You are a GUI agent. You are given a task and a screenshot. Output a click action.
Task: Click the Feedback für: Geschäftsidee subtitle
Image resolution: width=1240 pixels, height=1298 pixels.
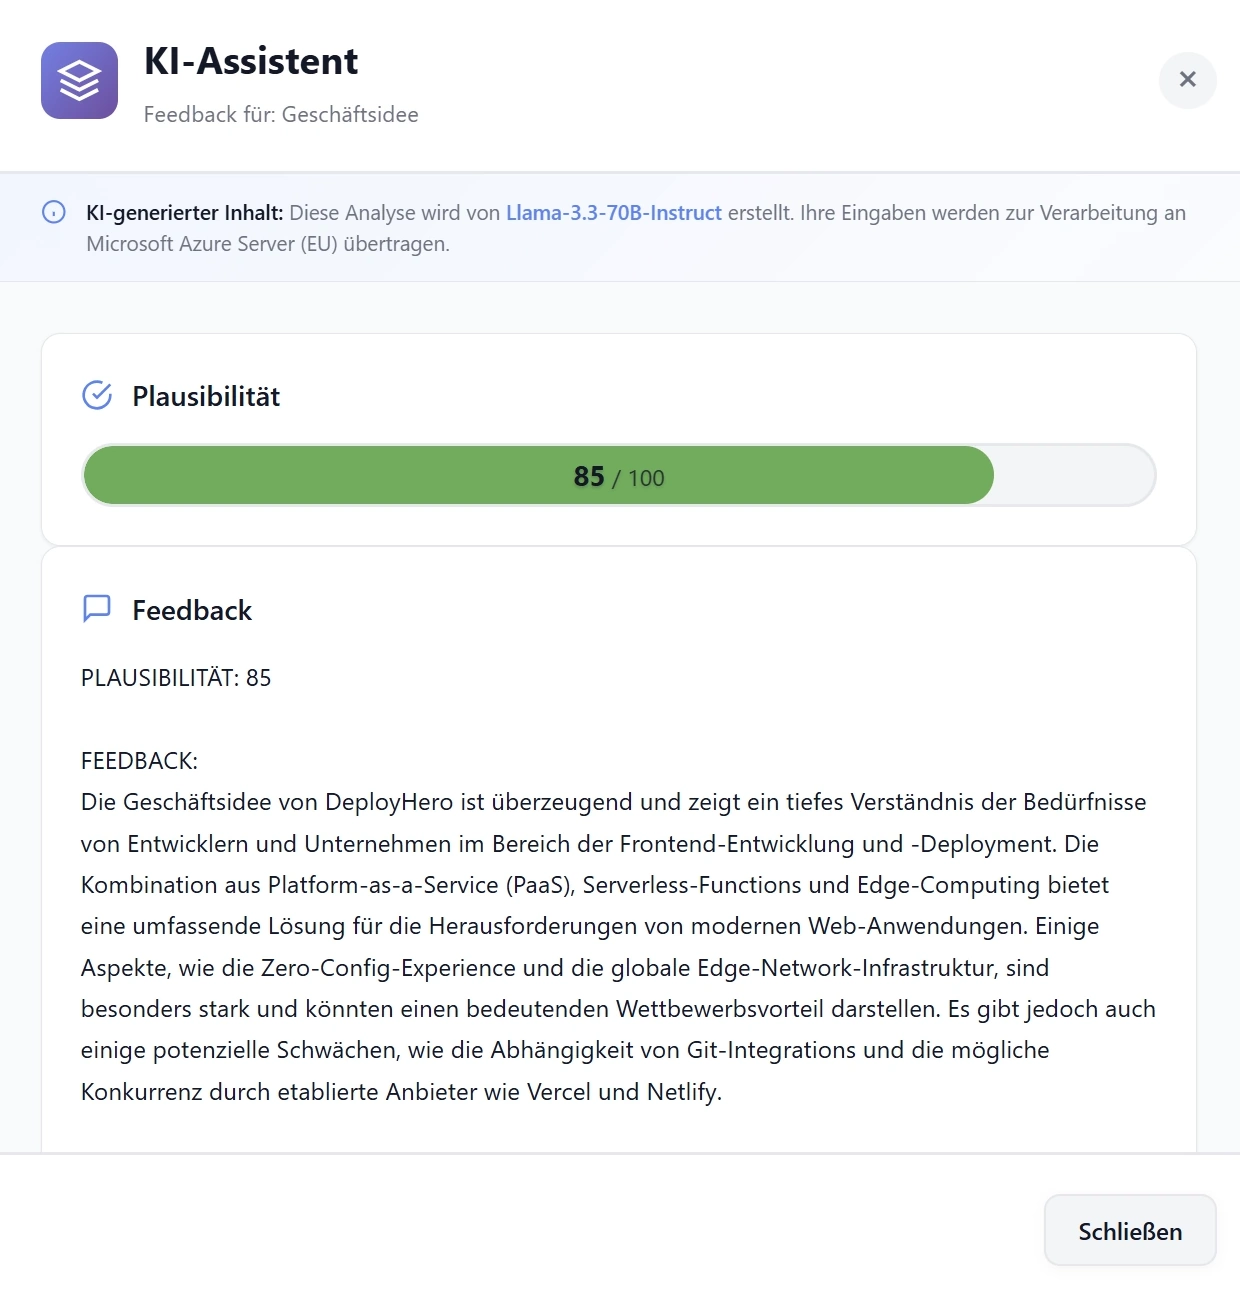tap(281, 114)
